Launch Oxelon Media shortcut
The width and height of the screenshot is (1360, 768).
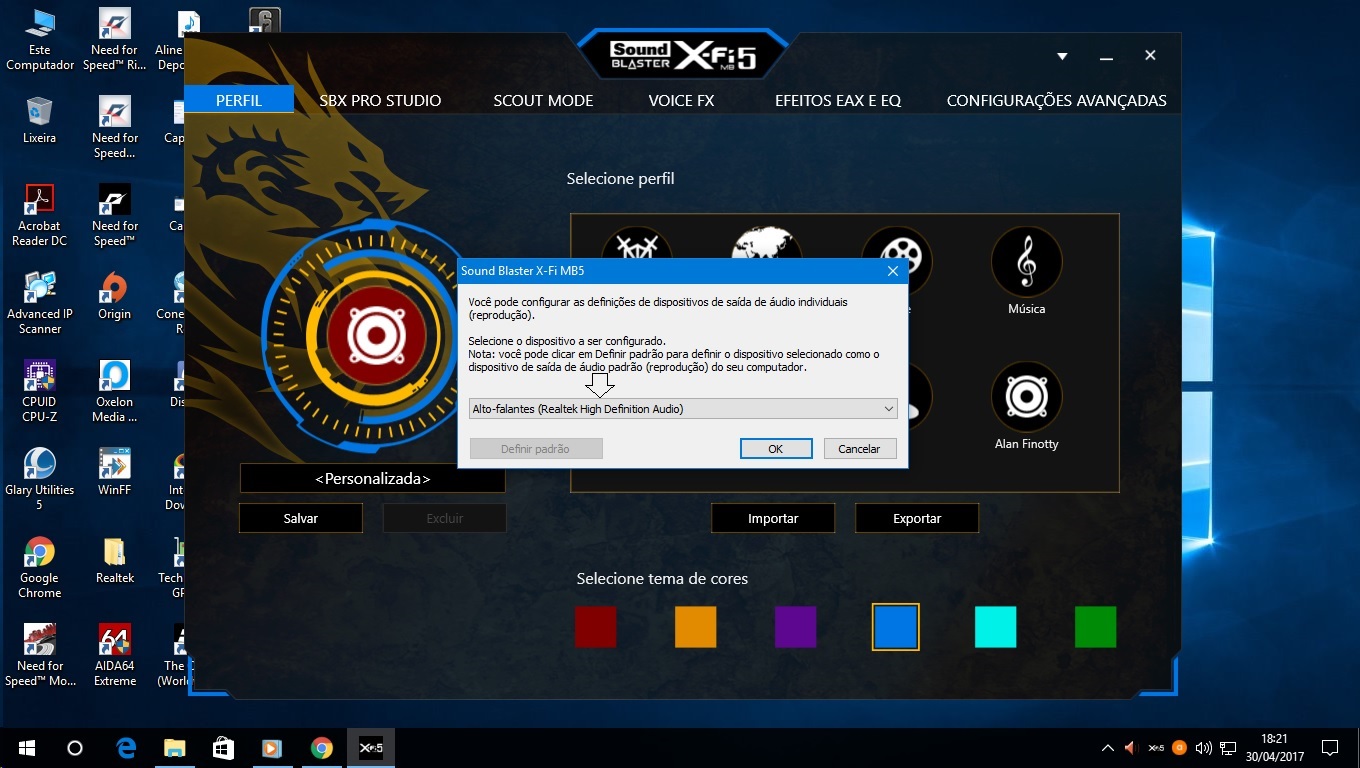115,392
